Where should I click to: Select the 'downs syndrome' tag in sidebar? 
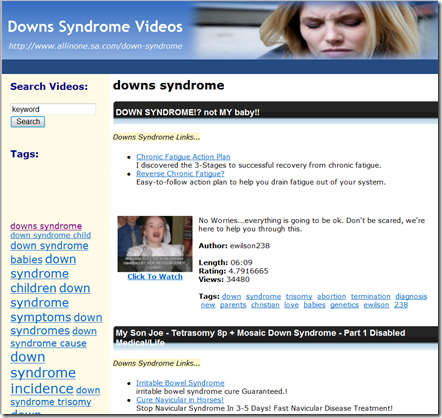(46, 226)
